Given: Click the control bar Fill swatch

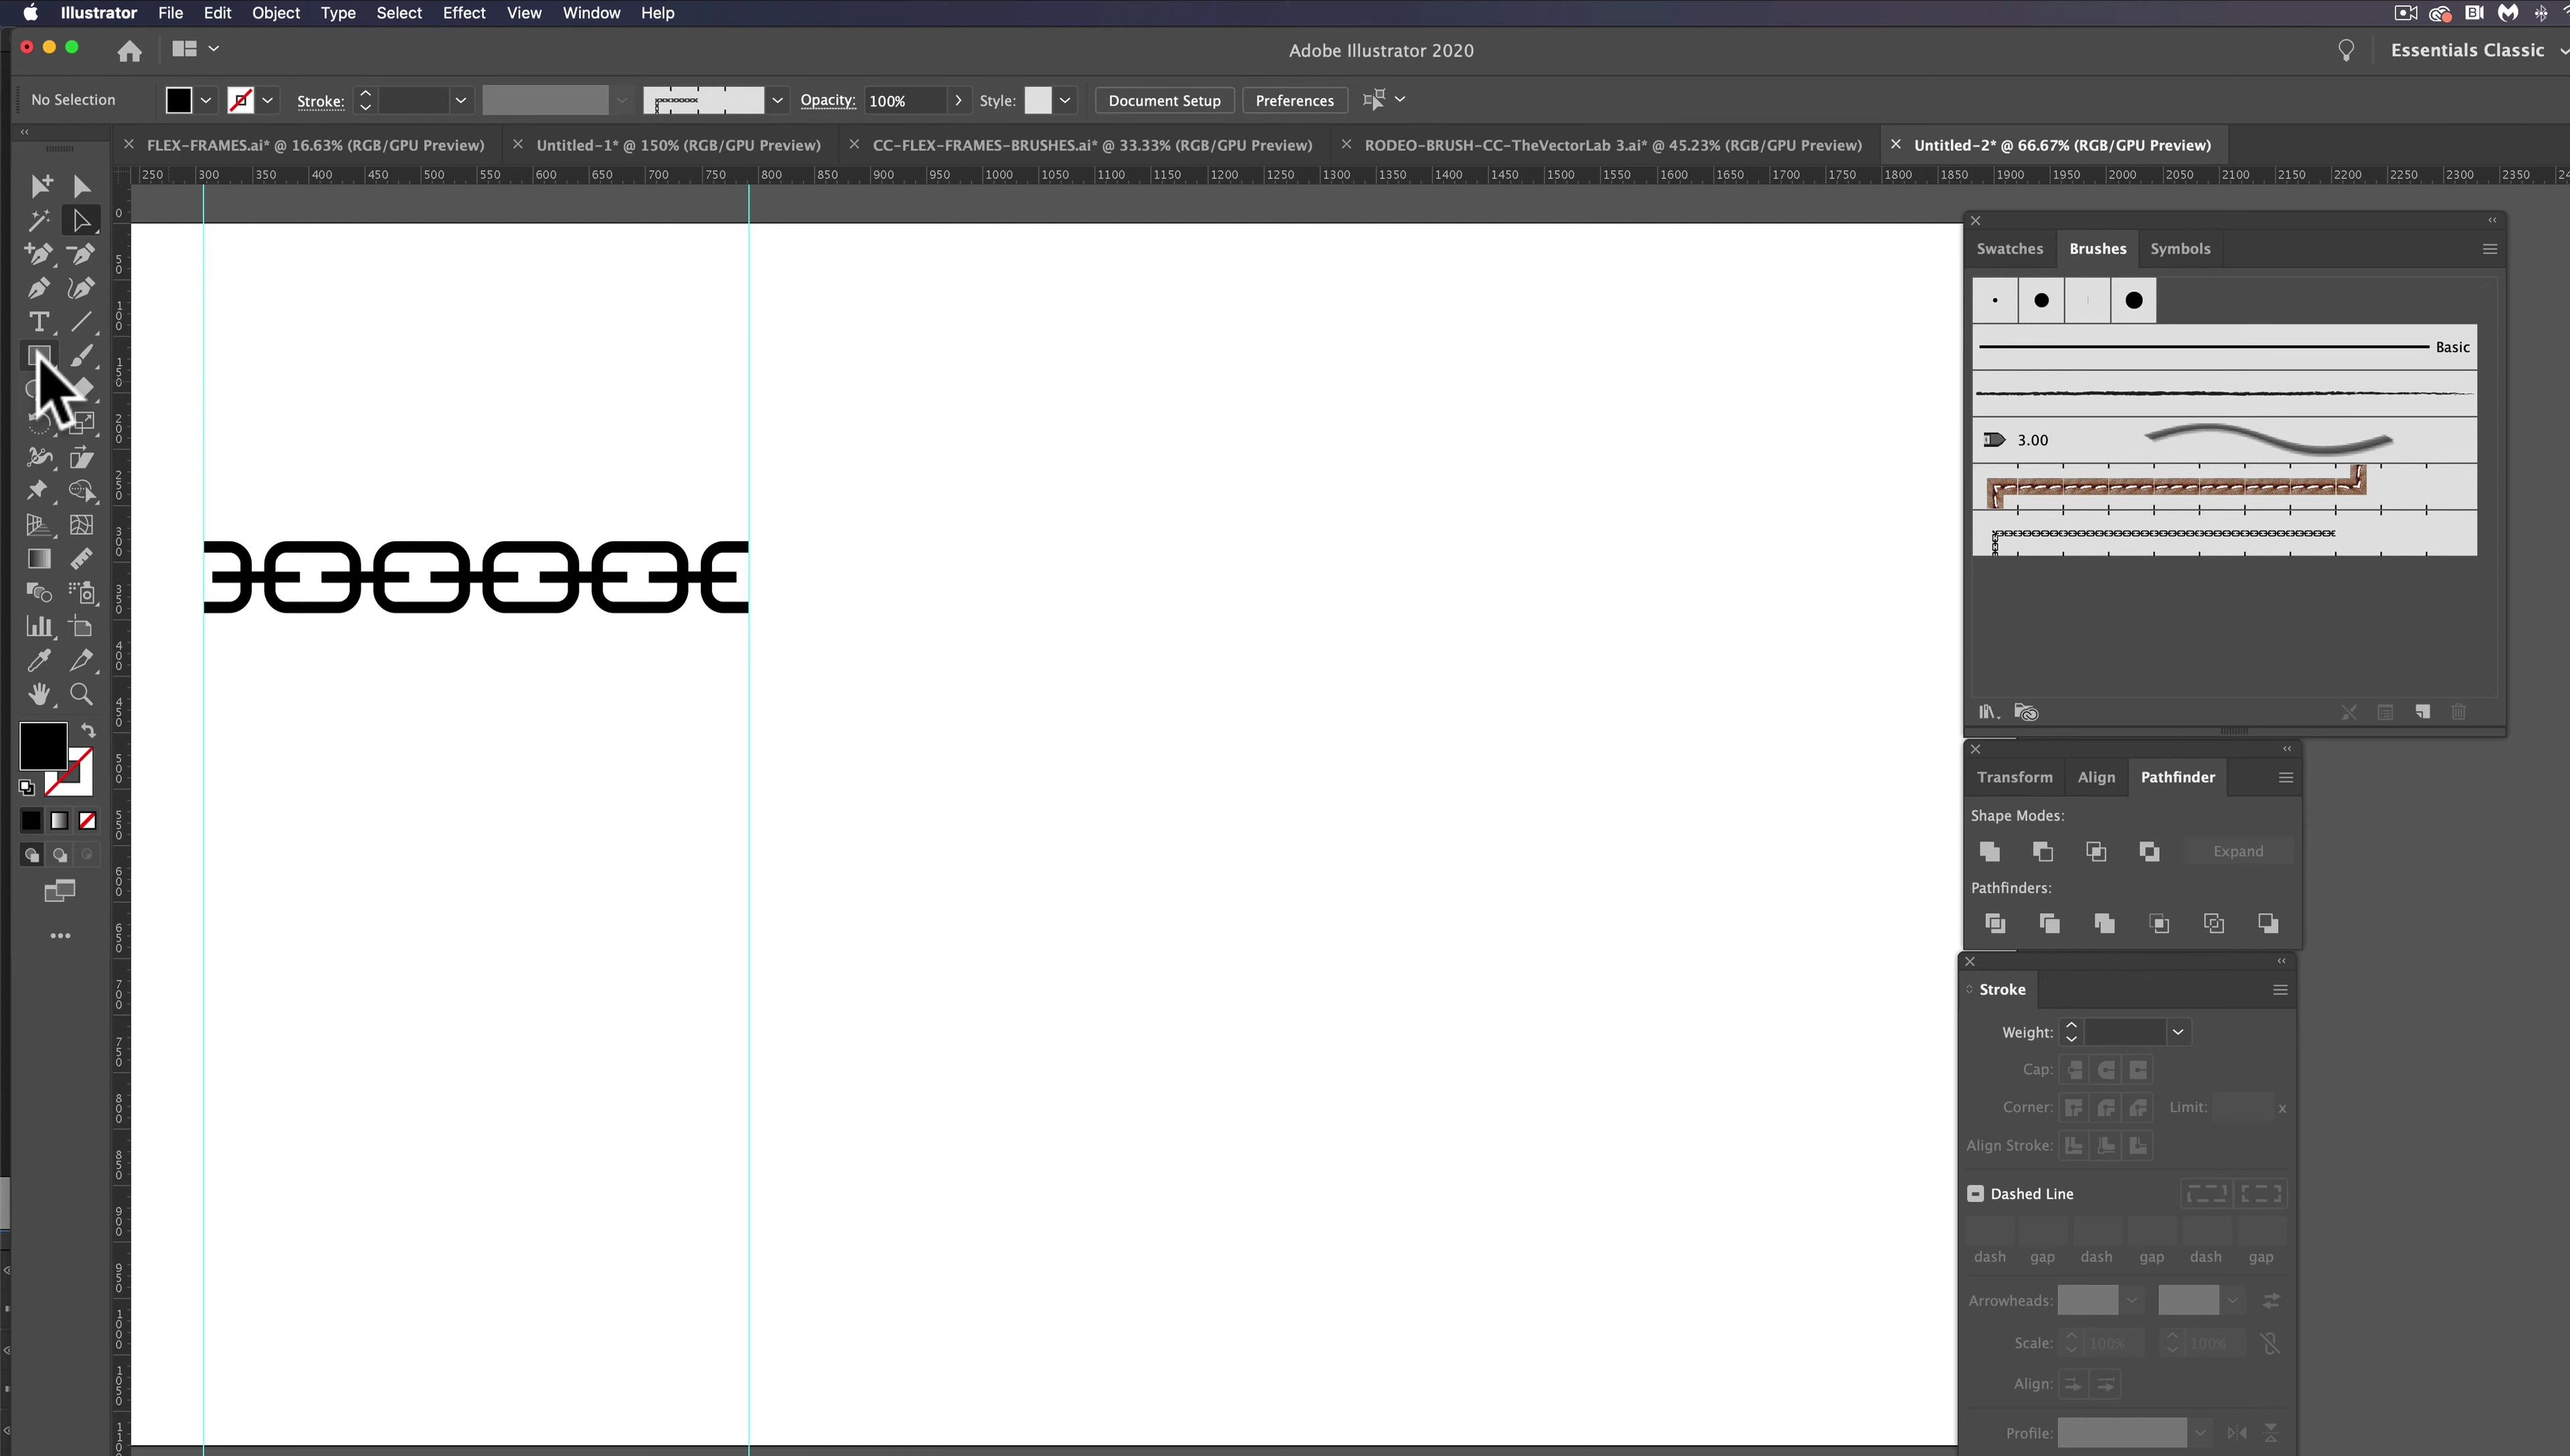Looking at the screenshot, I should 179,100.
